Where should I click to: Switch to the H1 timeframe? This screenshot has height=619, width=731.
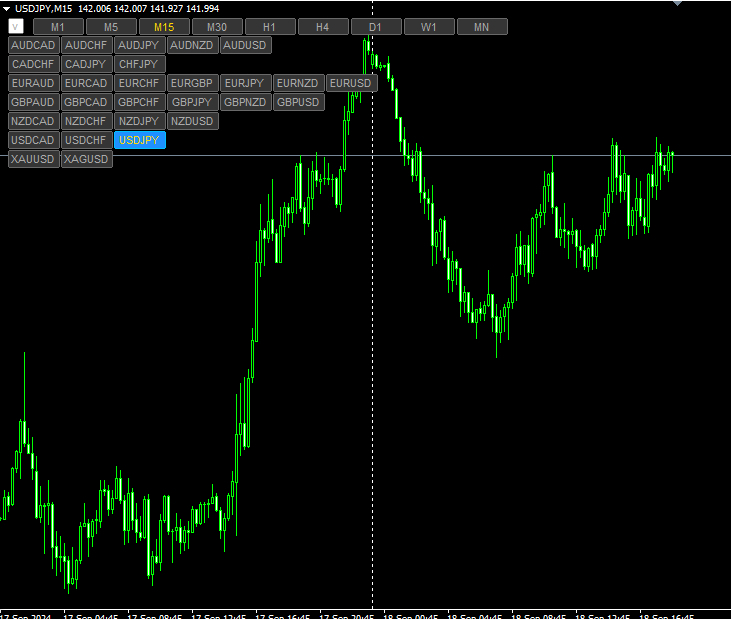point(270,27)
